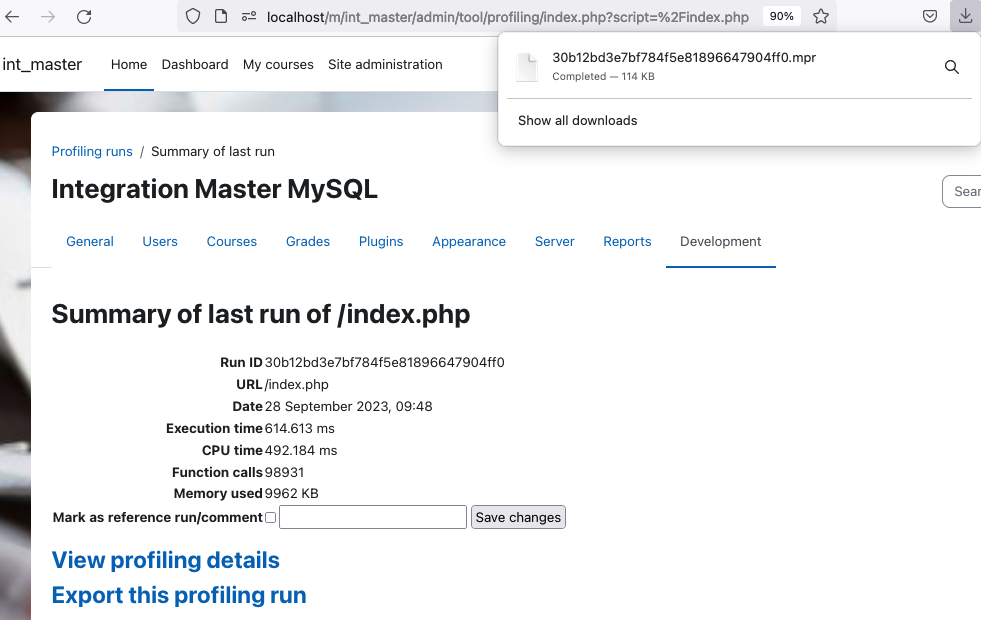This screenshot has height=620, width=981.
Task: Switch to the Plugins tab
Action: pos(381,241)
